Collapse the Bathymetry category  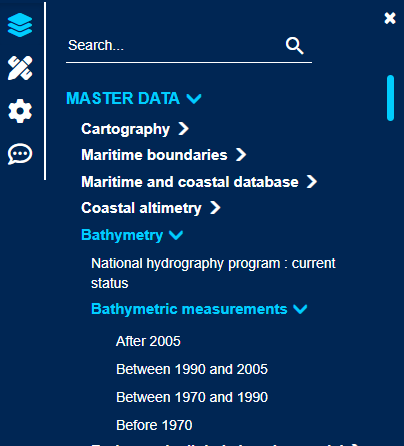(x=132, y=235)
